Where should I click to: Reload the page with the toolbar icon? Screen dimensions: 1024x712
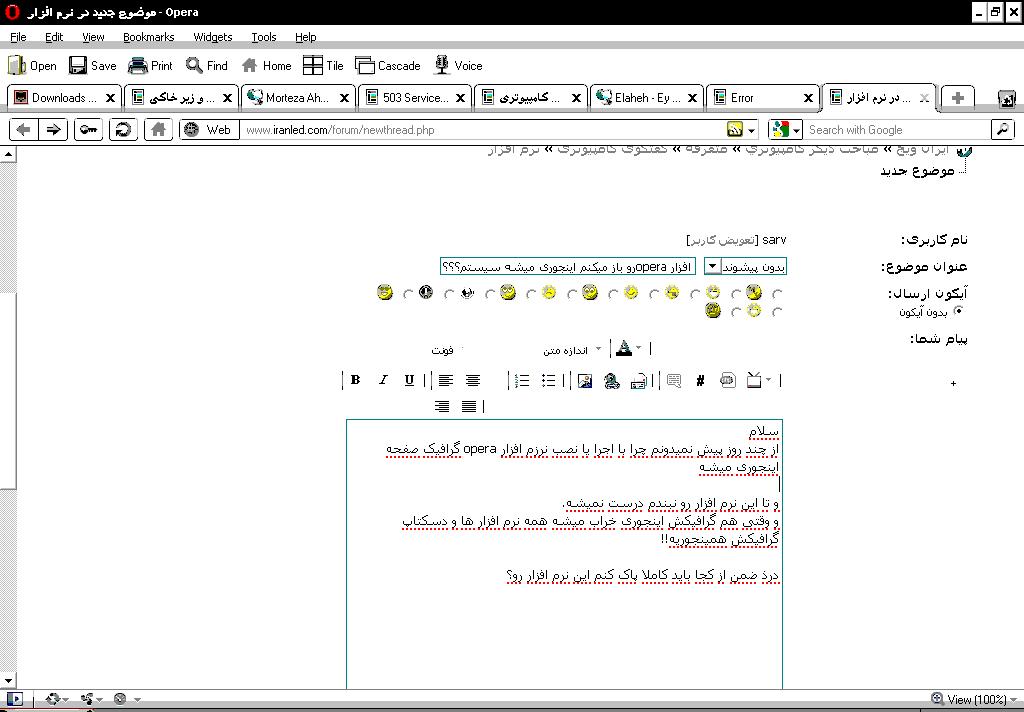click(123, 129)
